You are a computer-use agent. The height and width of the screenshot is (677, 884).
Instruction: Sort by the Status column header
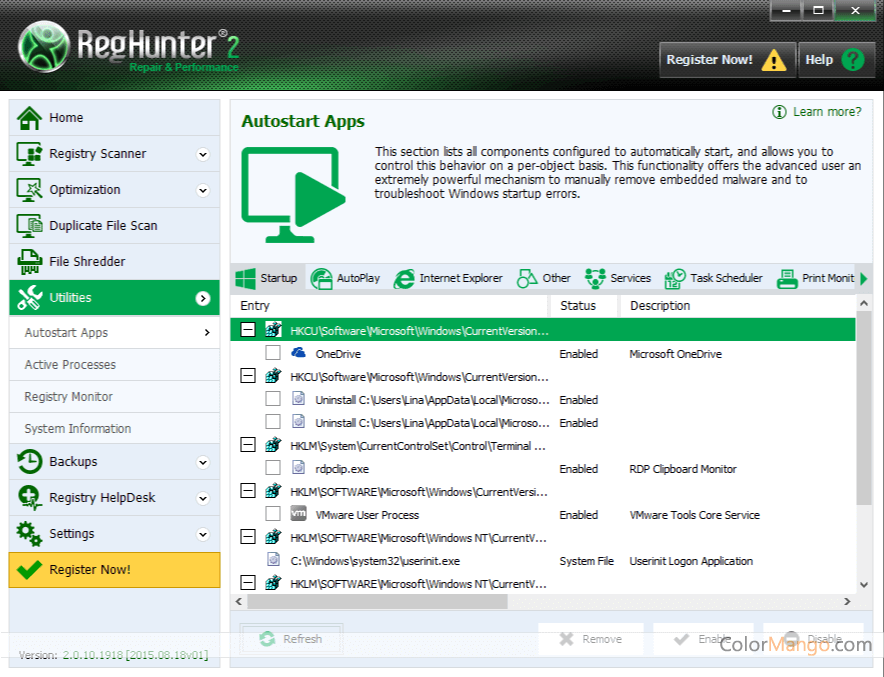click(x=584, y=306)
